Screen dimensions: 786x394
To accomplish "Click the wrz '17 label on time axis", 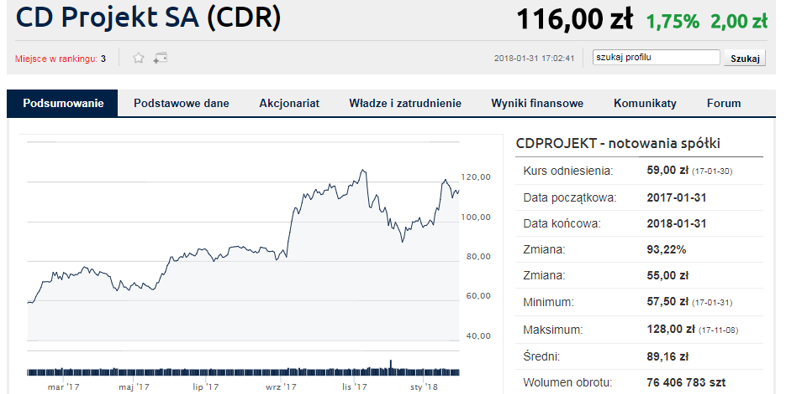I will (281, 387).
